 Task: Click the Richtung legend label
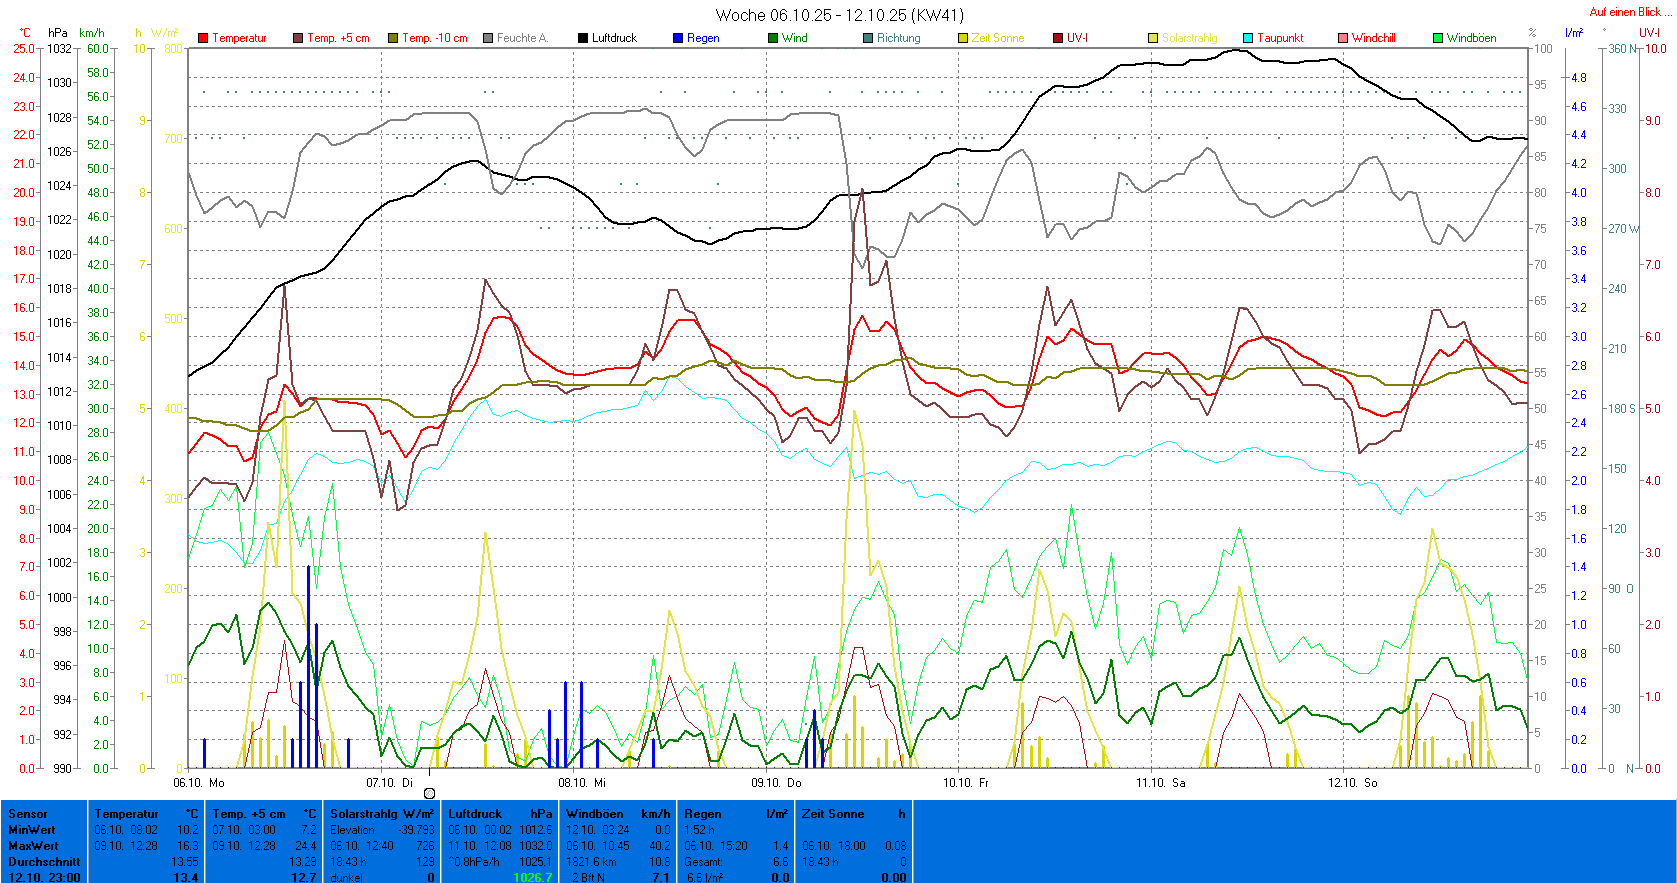click(898, 38)
